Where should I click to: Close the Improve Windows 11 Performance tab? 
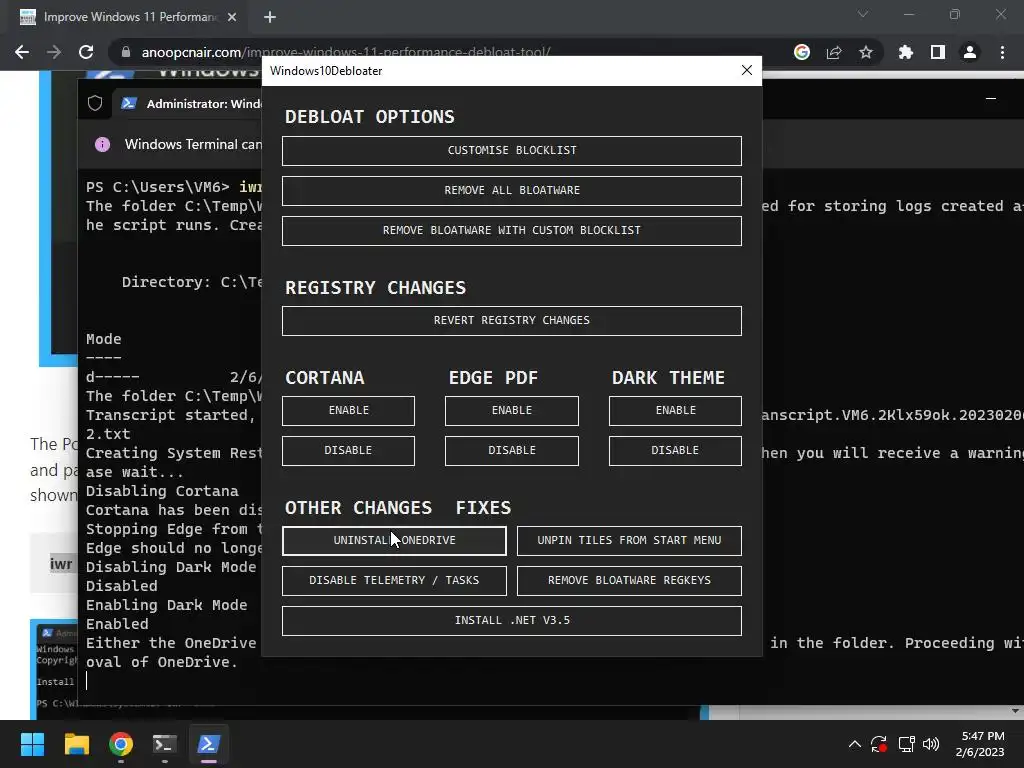232,18
